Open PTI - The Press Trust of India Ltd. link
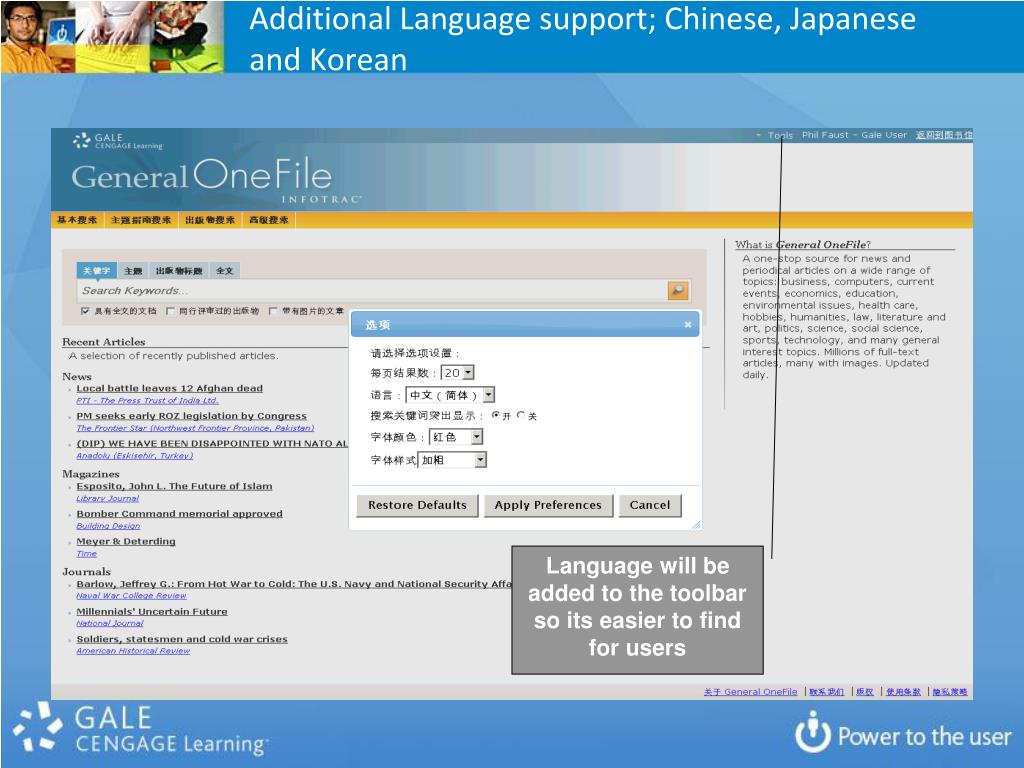 148,401
